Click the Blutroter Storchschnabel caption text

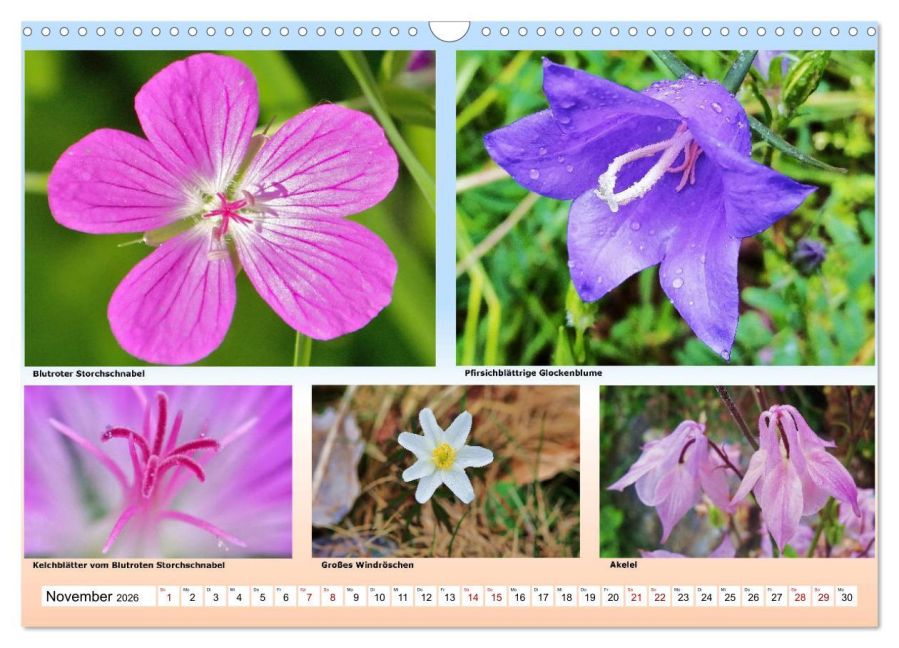[x=89, y=373]
